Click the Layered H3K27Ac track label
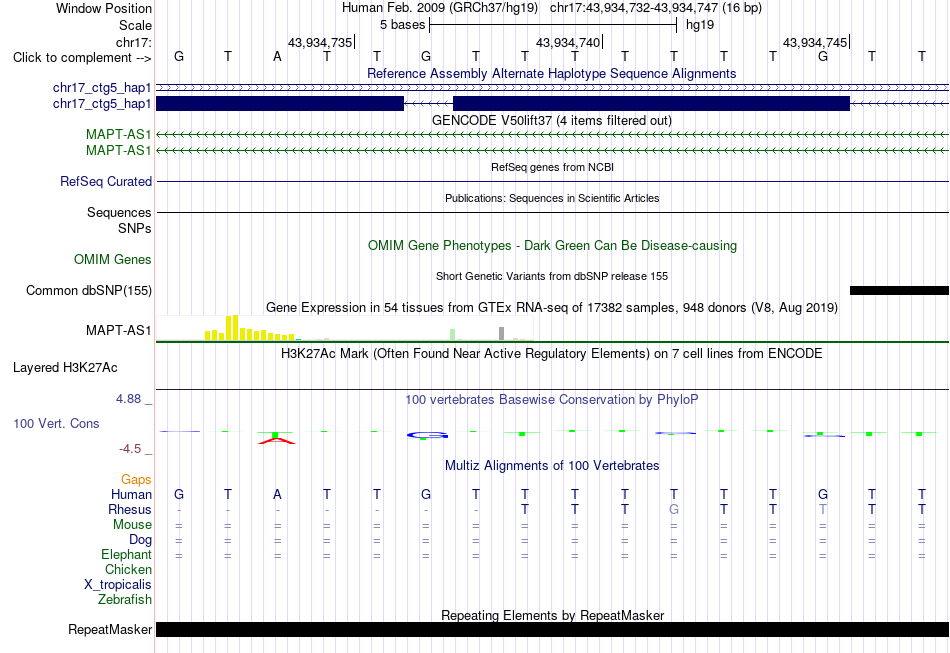This screenshot has width=950, height=653. 65,367
